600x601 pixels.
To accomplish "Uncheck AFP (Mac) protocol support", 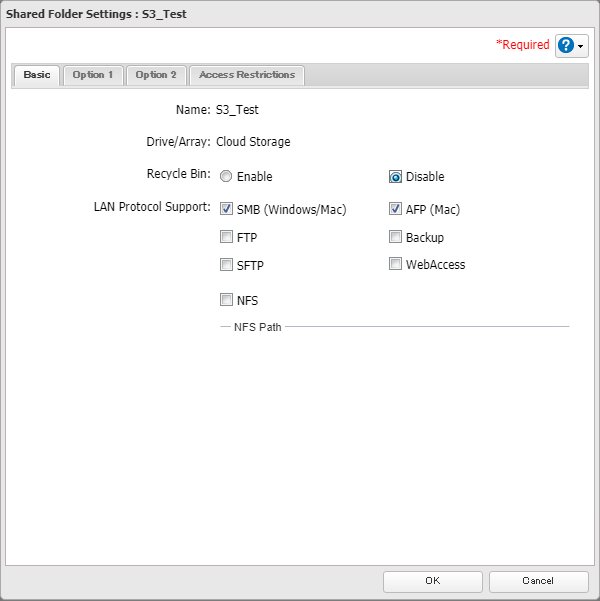I will click(396, 210).
